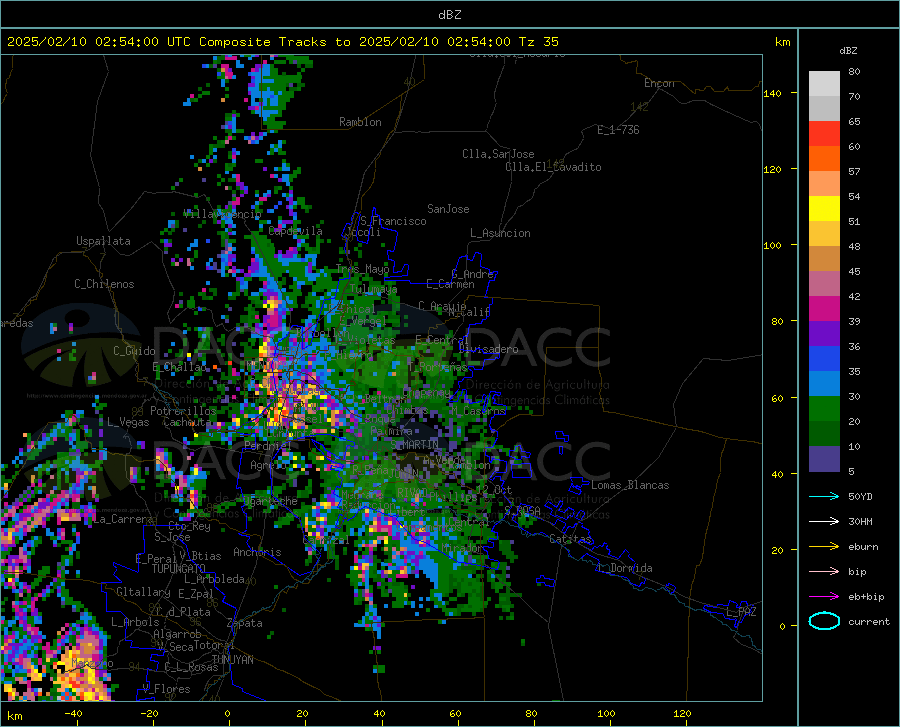Click the Lomas_Blancas map label

630,485
